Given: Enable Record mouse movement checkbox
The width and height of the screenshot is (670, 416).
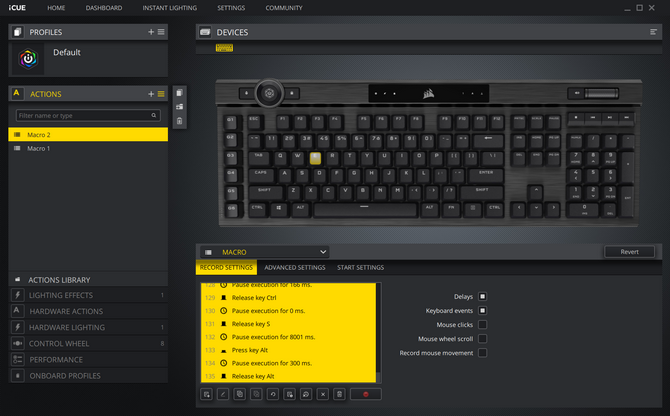Looking at the screenshot, I should 482,353.
